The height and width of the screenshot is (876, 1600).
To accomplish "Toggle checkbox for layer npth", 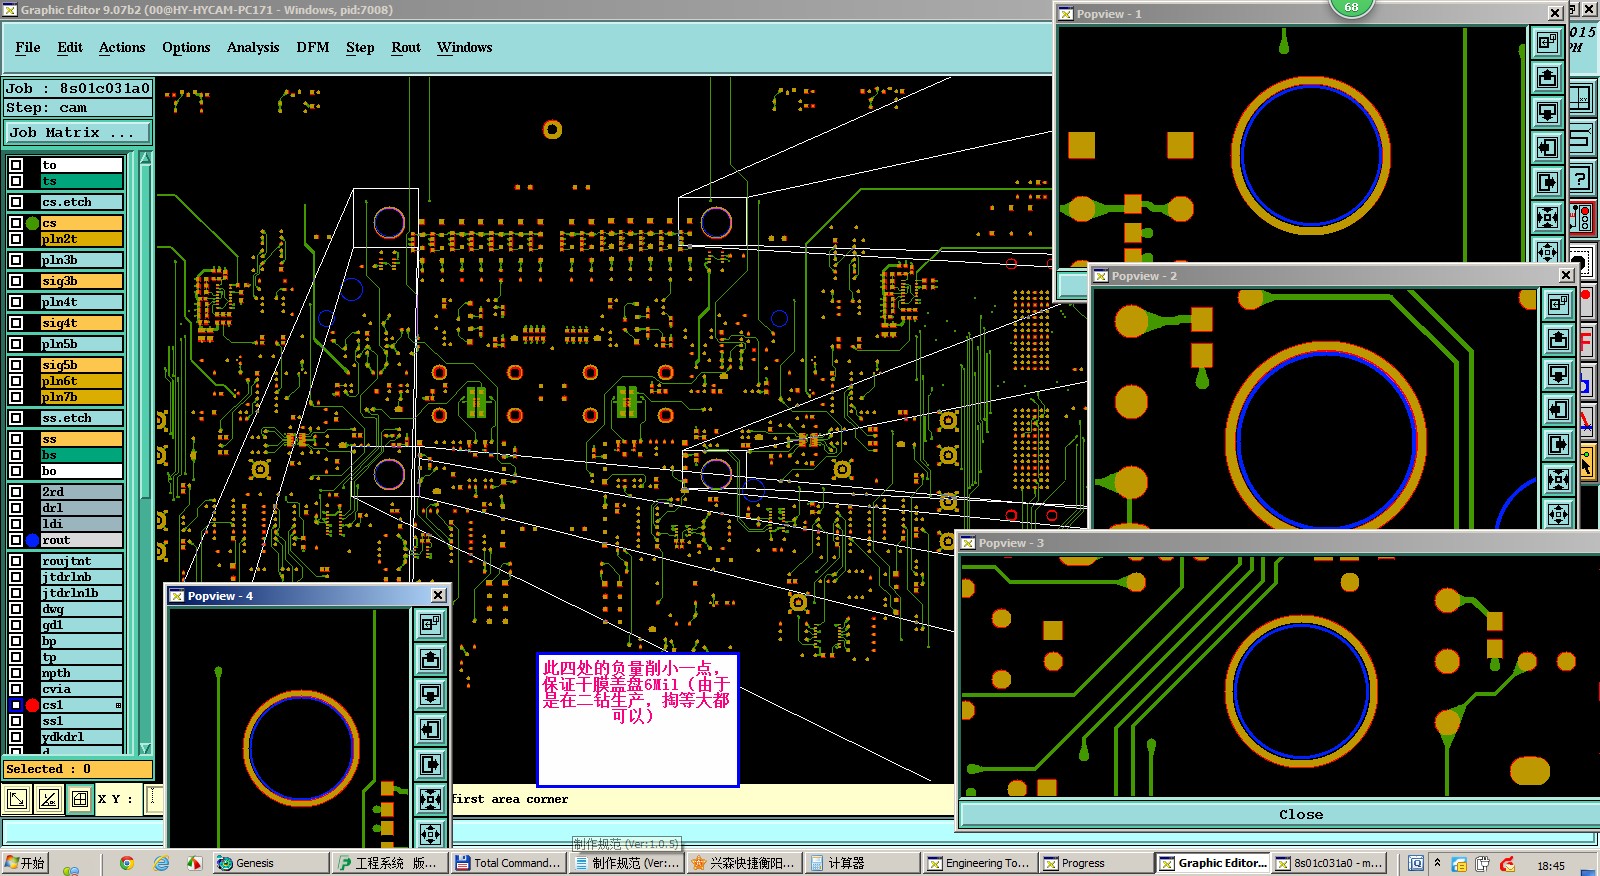I will point(16,673).
